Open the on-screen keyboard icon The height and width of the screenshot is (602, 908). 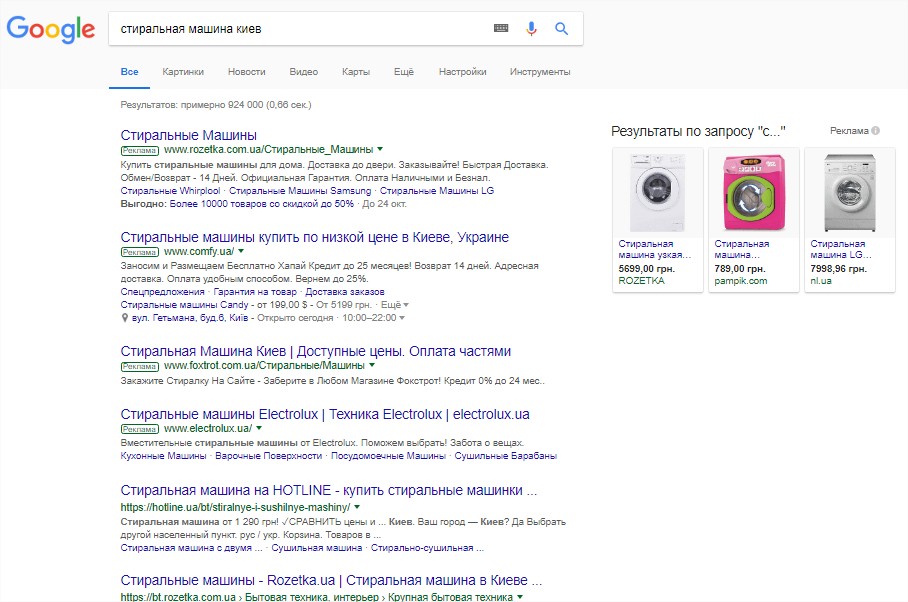[501, 28]
